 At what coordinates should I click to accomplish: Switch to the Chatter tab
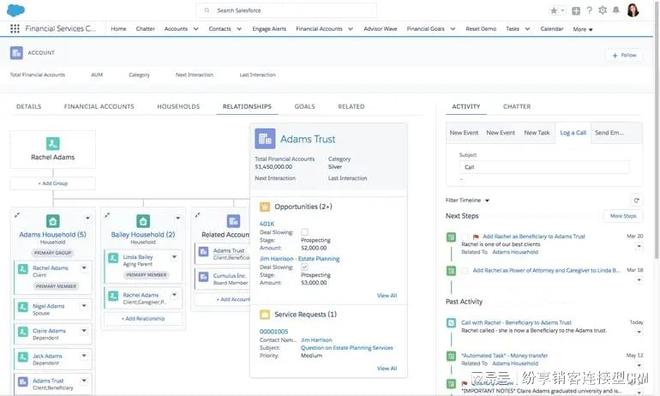516,106
